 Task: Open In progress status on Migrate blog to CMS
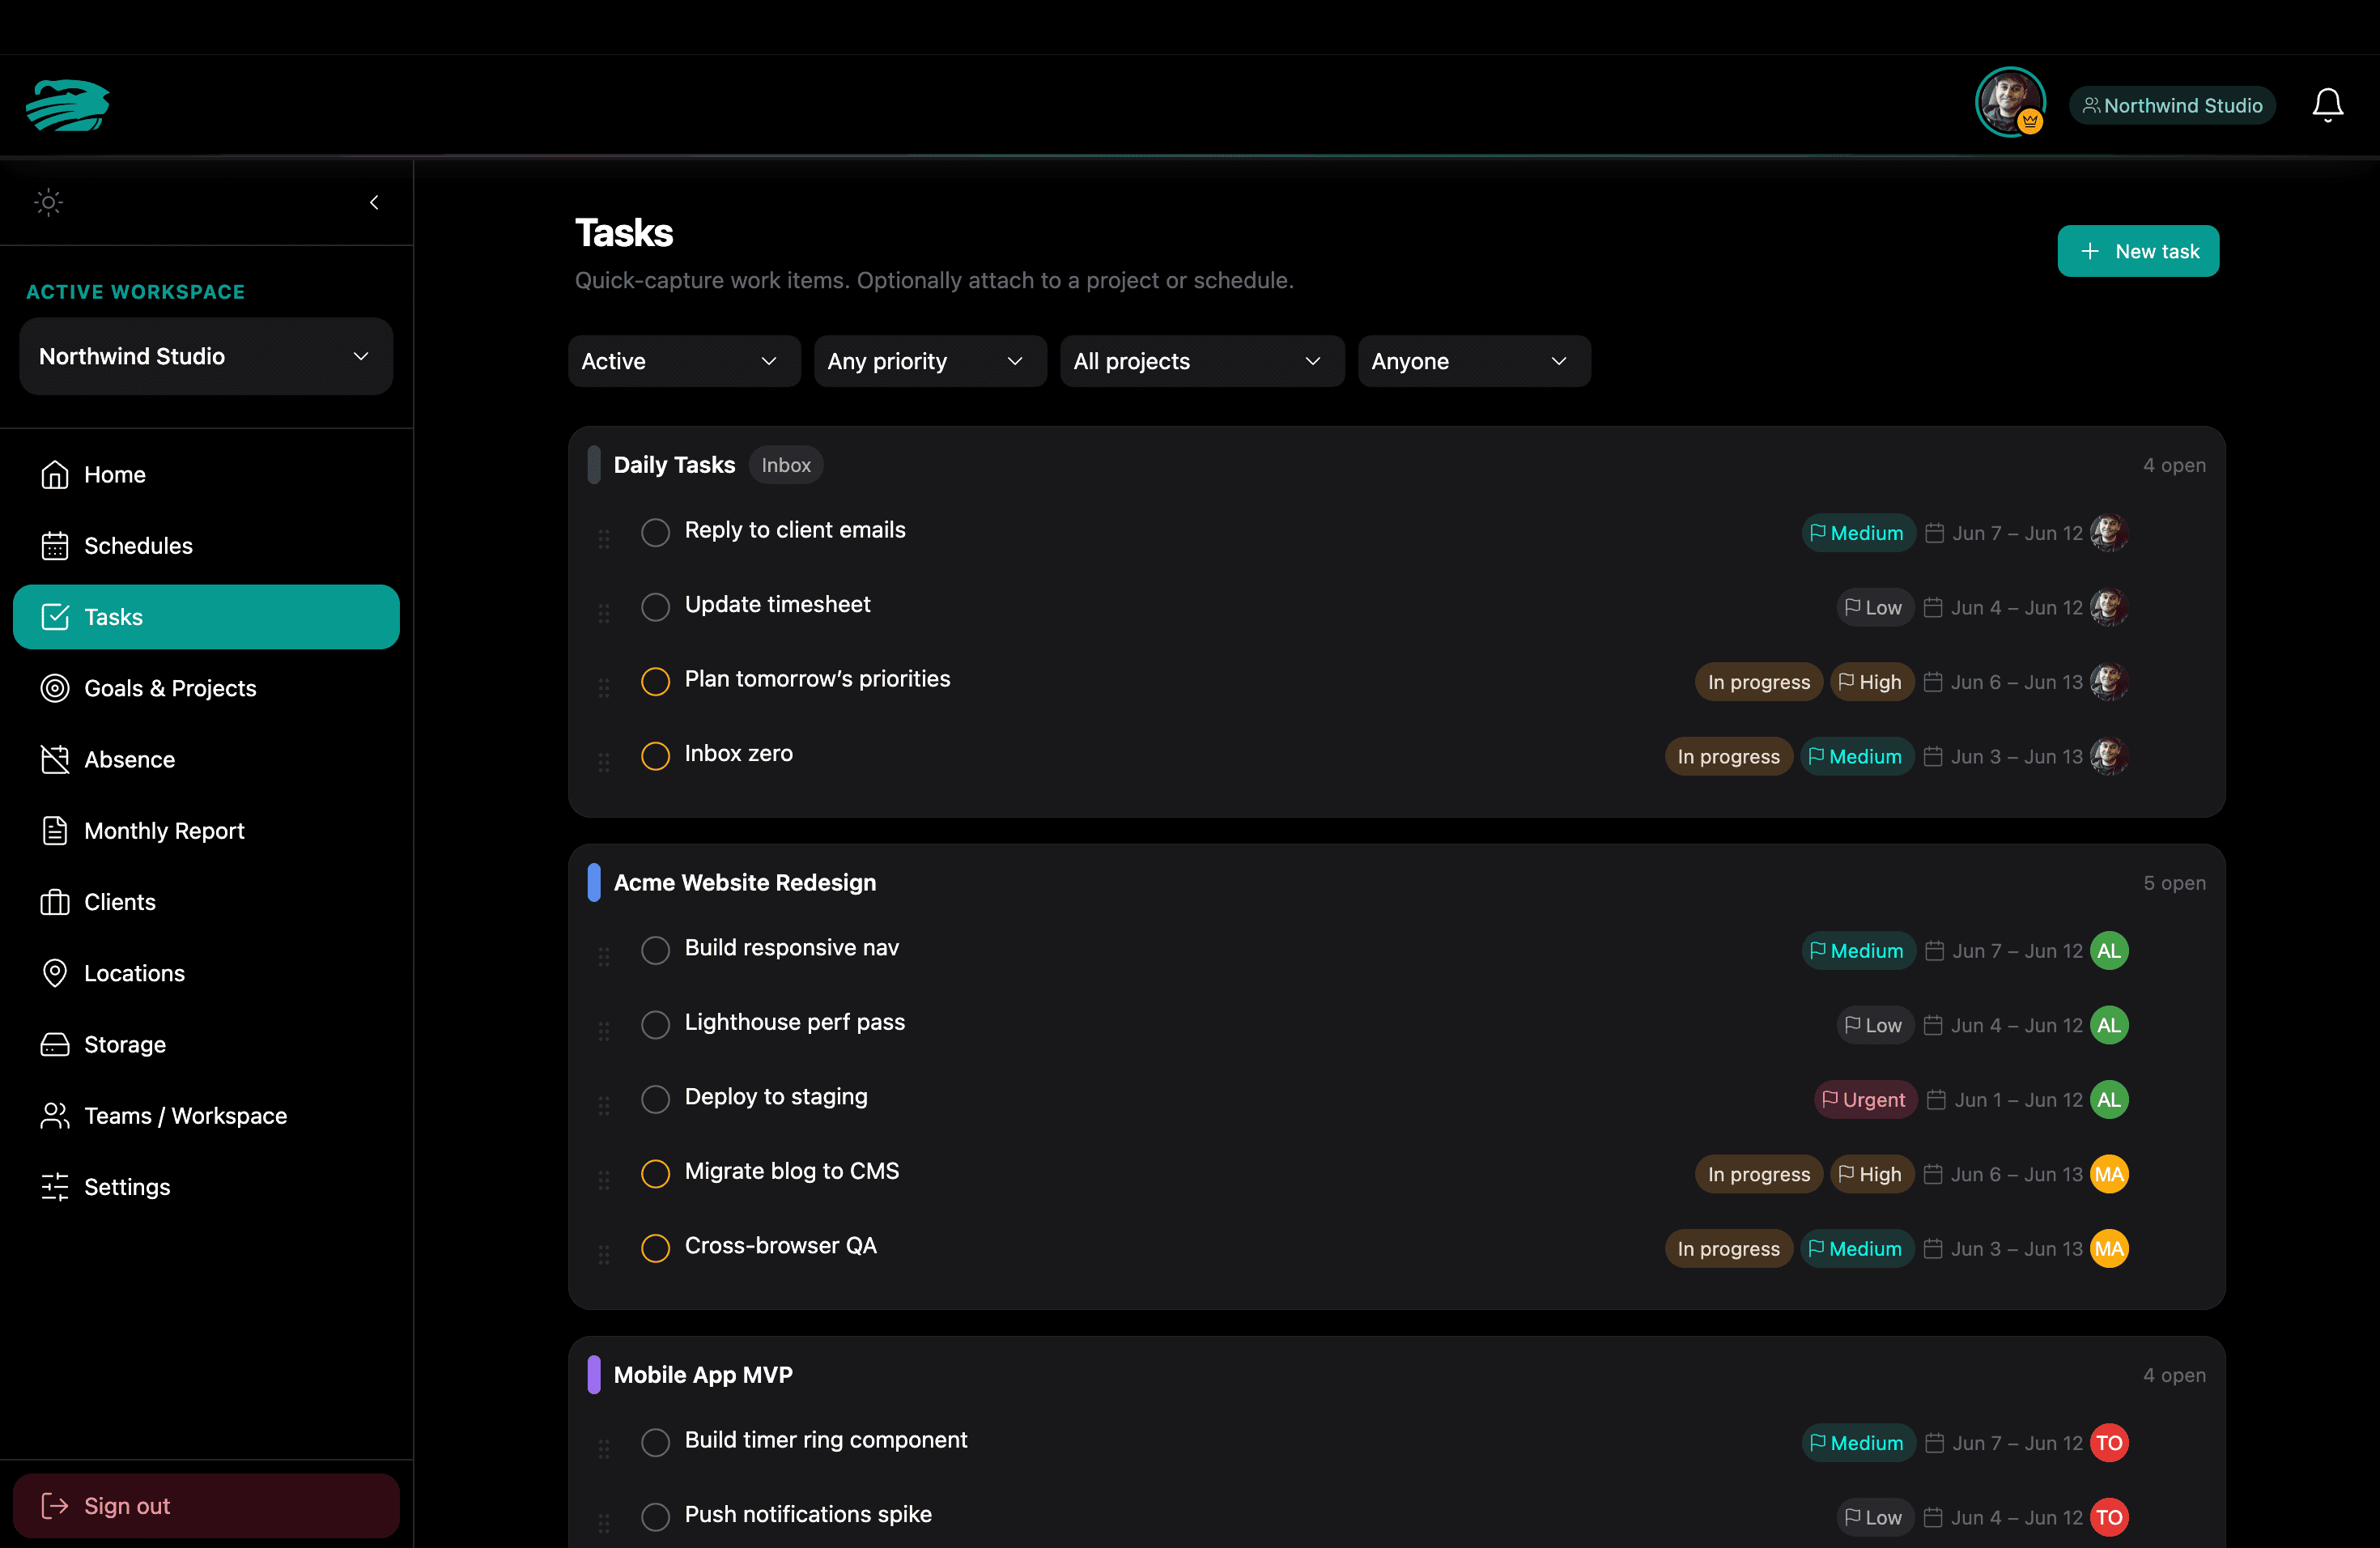pos(1758,1174)
